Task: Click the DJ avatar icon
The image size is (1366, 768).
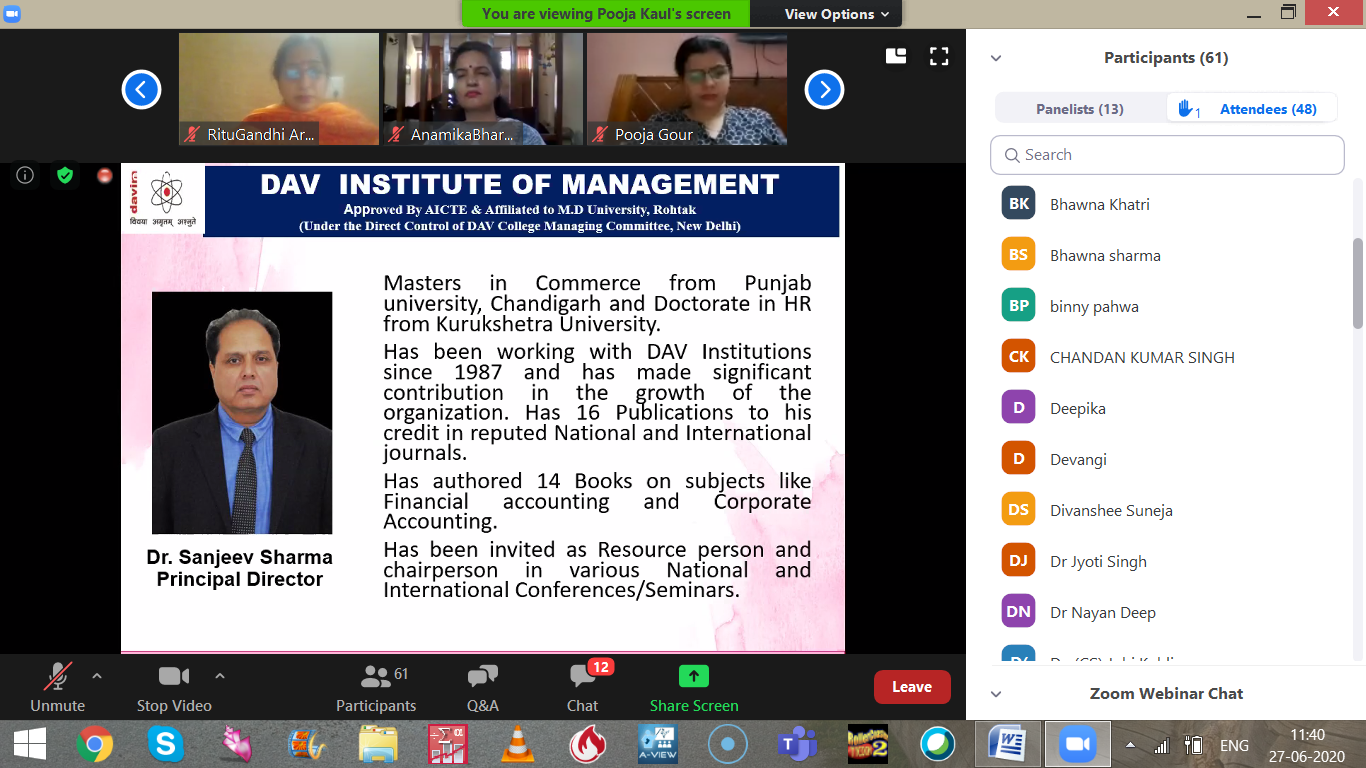Action: coord(1018,560)
